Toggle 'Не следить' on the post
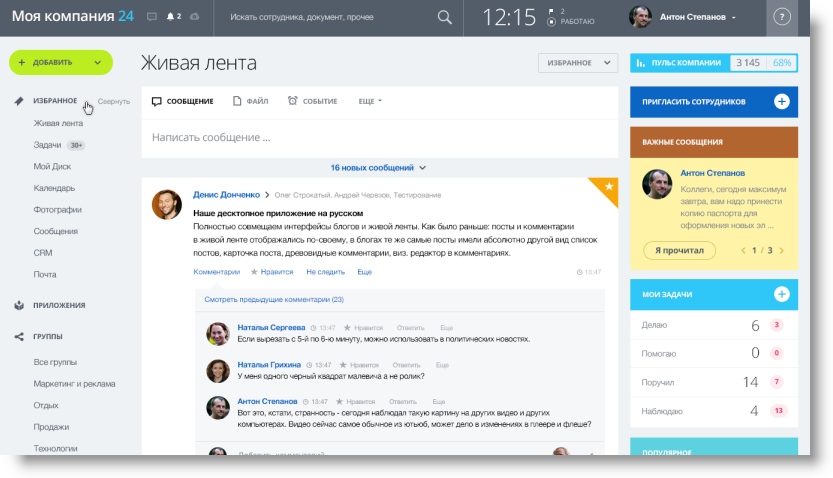 tap(325, 272)
